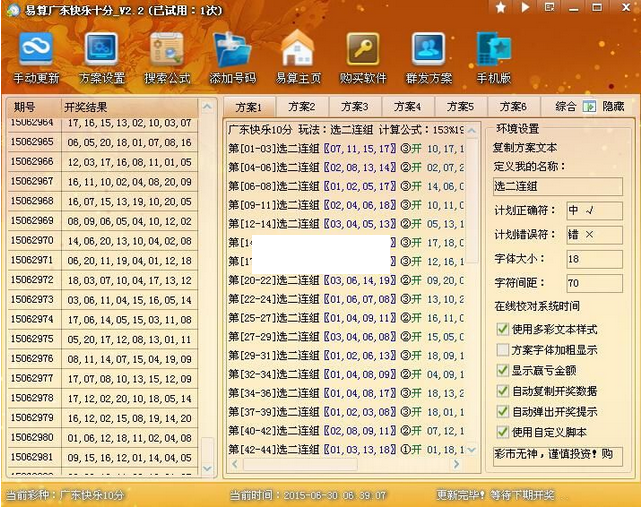Click the 期号 column header
Screen dimensions: 641x507
pos(34,107)
